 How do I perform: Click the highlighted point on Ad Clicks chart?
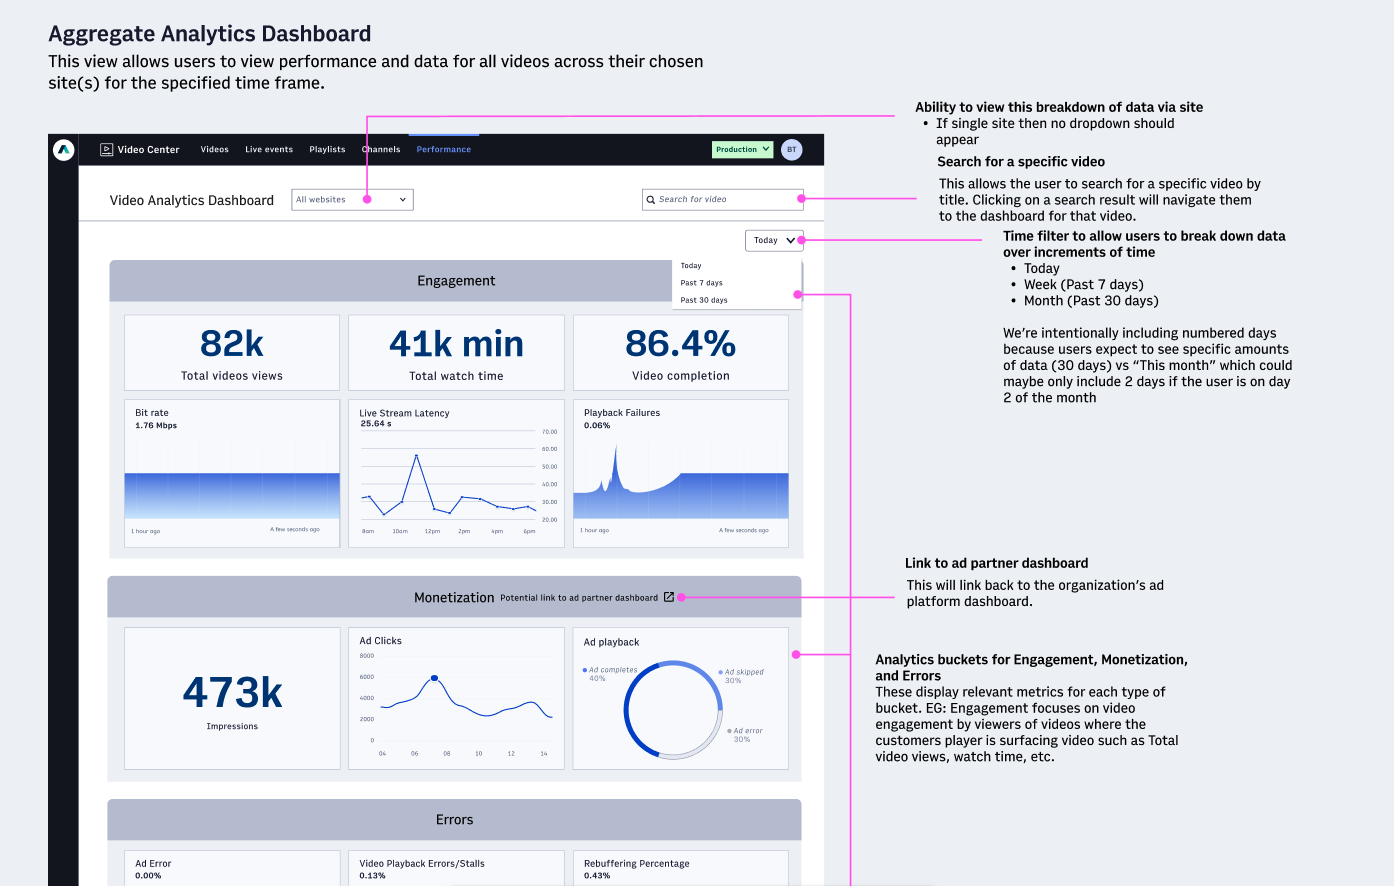point(434,678)
